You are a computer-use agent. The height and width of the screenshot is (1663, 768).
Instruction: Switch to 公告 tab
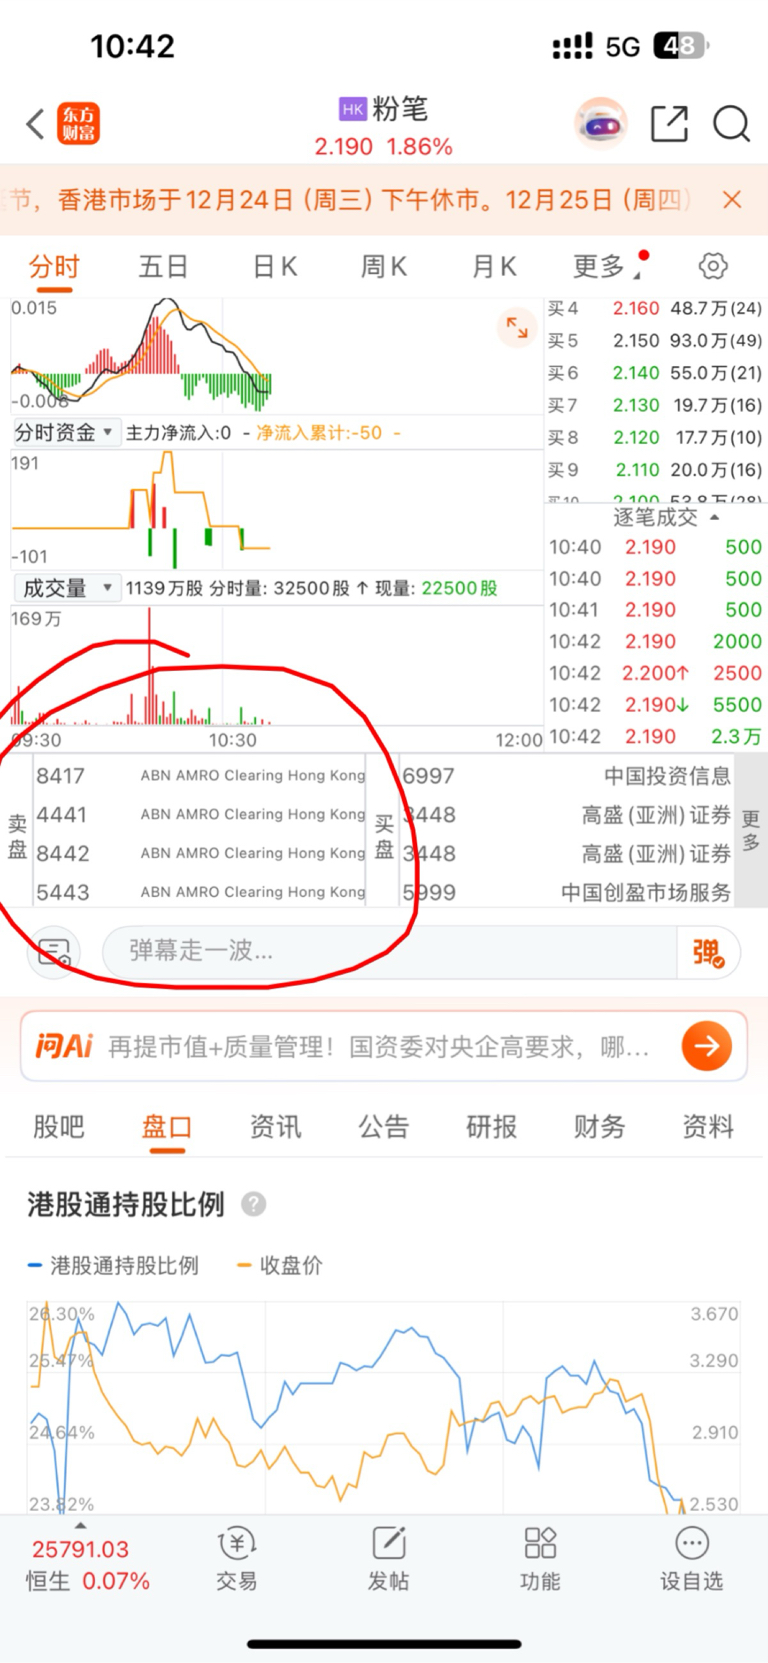[x=384, y=1127]
